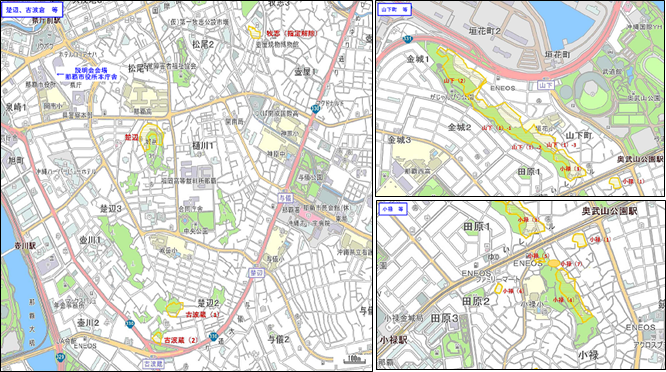Screen dimensions: 666x372
Task: Click the red label 牧志(指定解除)
Action: pos(292,33)
